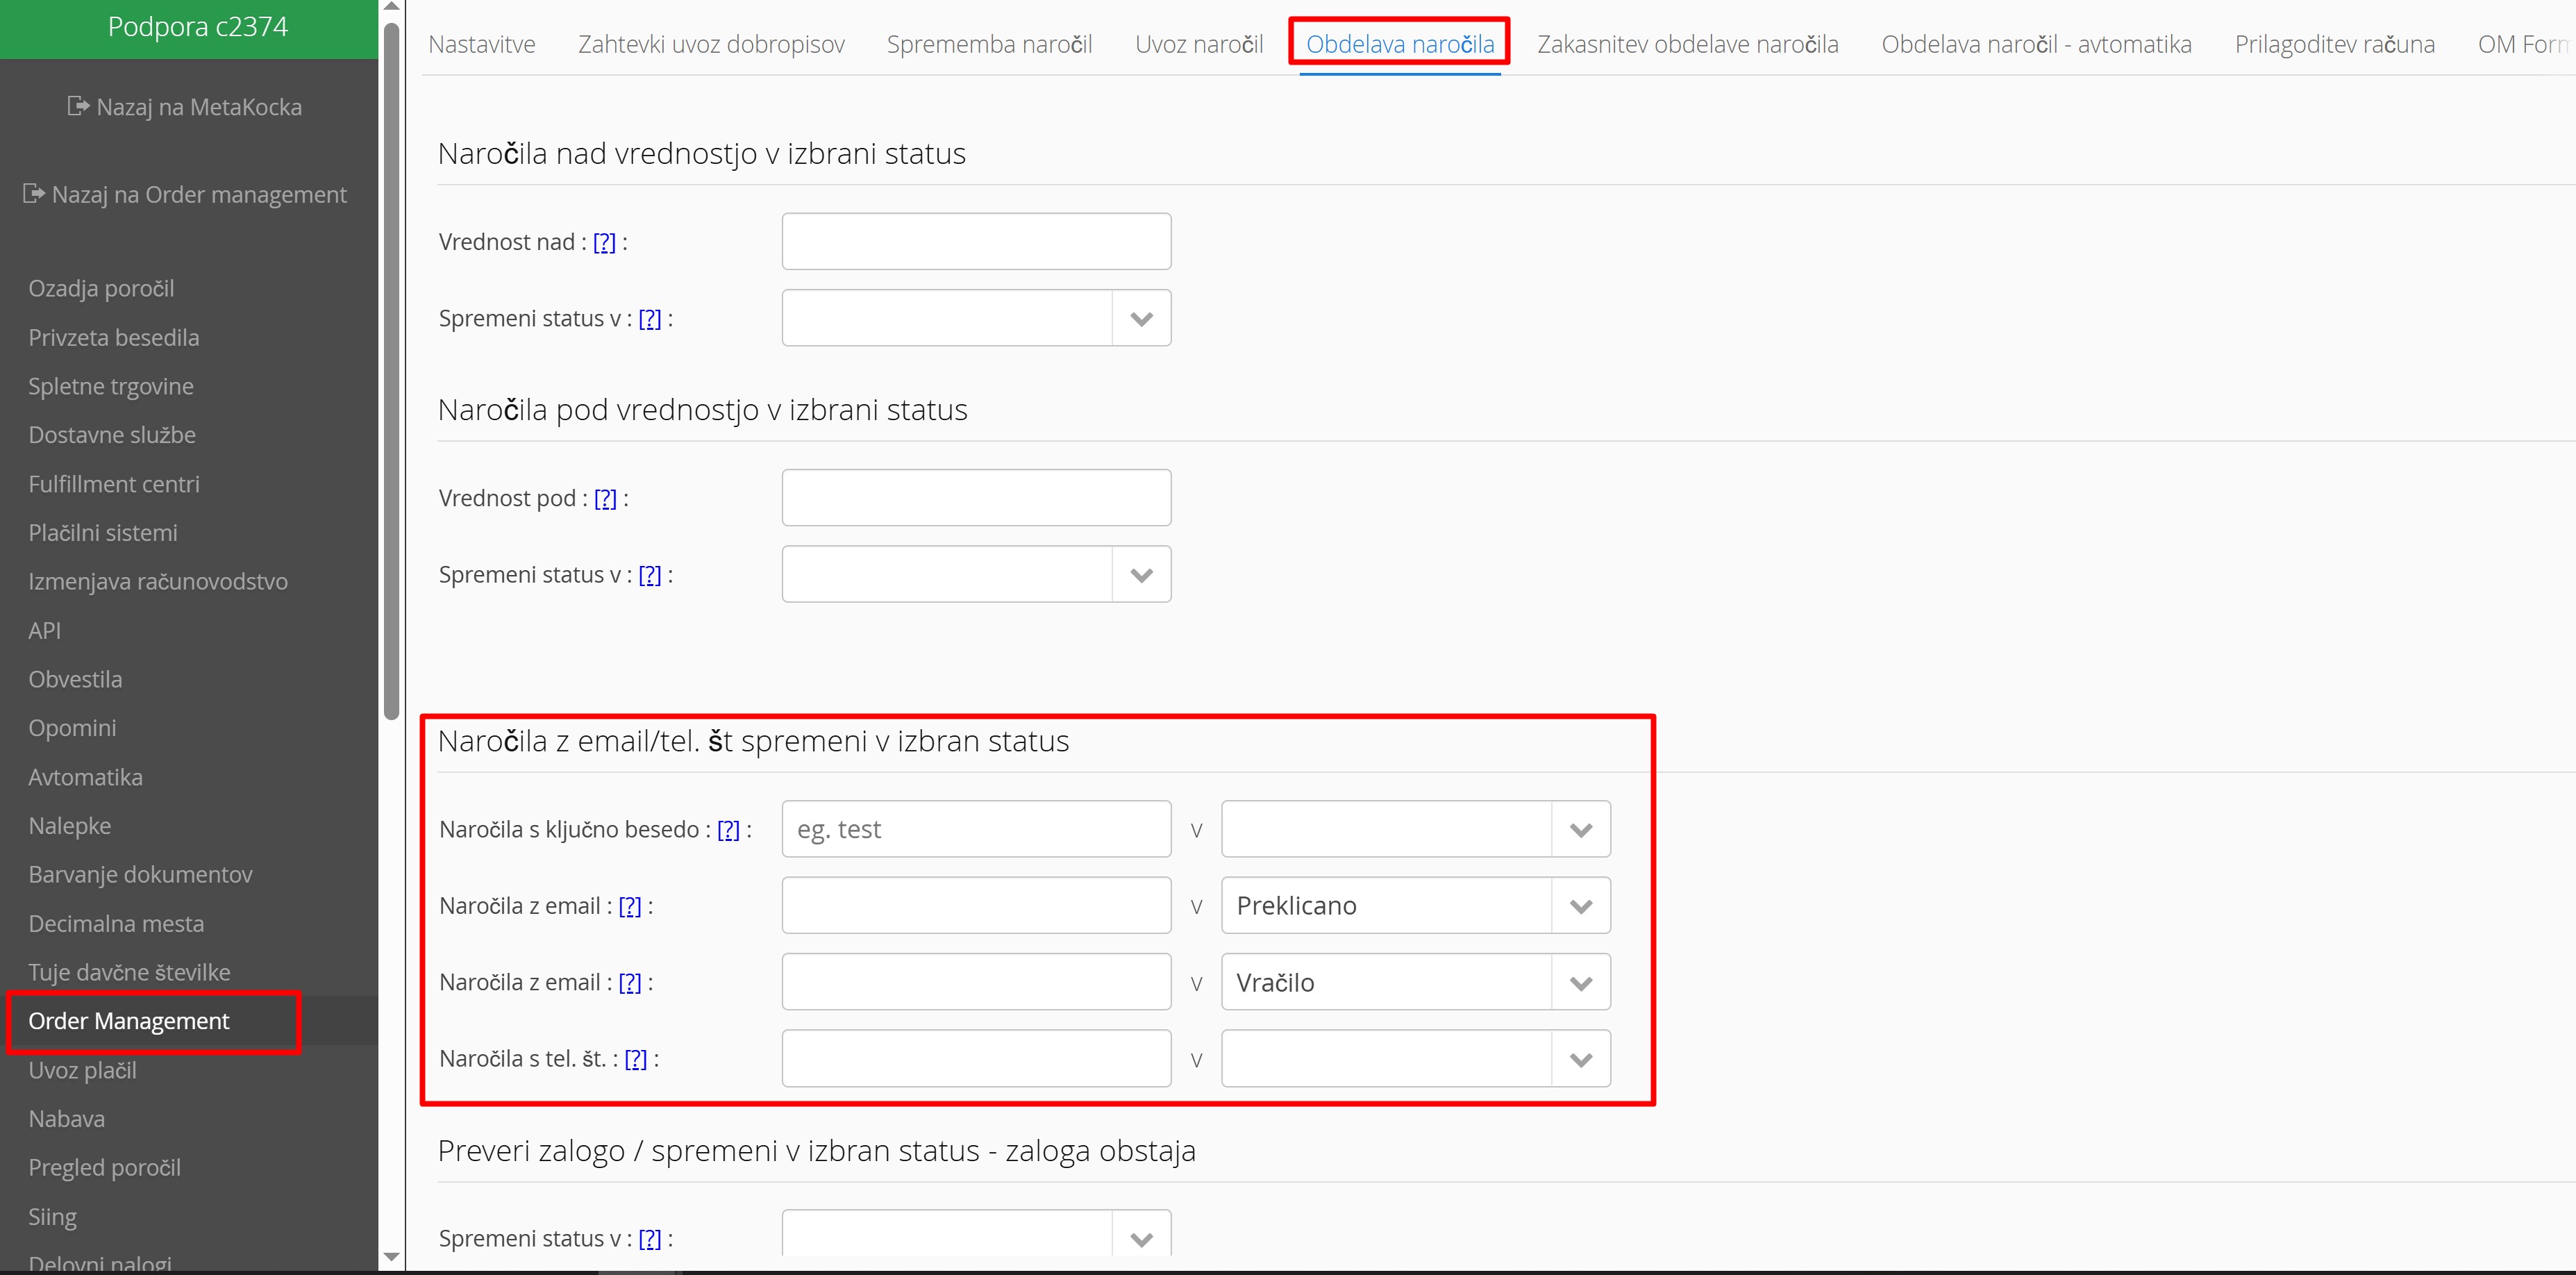Click the Vrednost nad input field
This screenshot has height=1275, width=2576.
976,241
